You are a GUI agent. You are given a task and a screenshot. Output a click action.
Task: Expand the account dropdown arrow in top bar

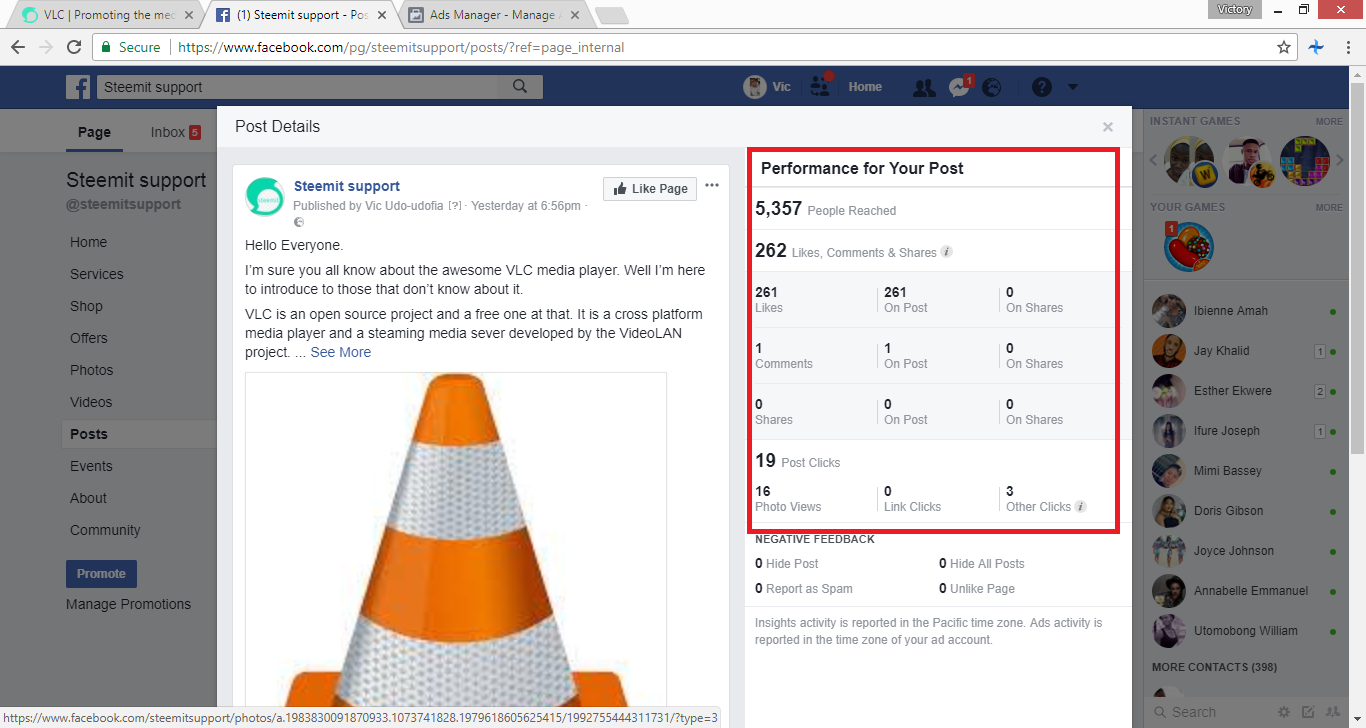tap(1073, 87)
